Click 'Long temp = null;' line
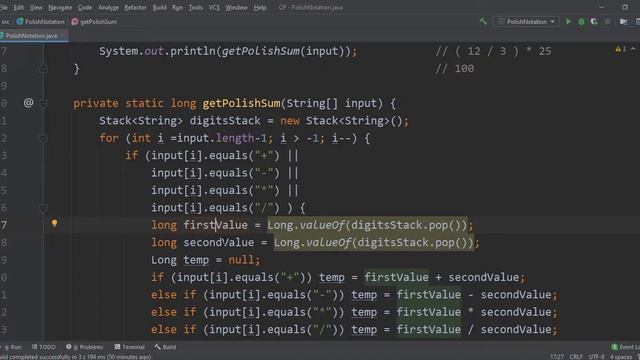The image size is (640, 360). [205, 260]
